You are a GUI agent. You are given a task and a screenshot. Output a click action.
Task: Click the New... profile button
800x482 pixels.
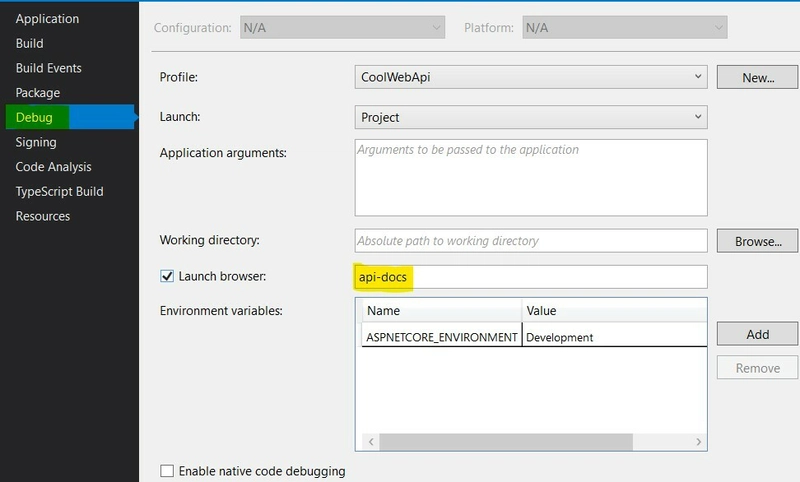(x=757, y=77)
